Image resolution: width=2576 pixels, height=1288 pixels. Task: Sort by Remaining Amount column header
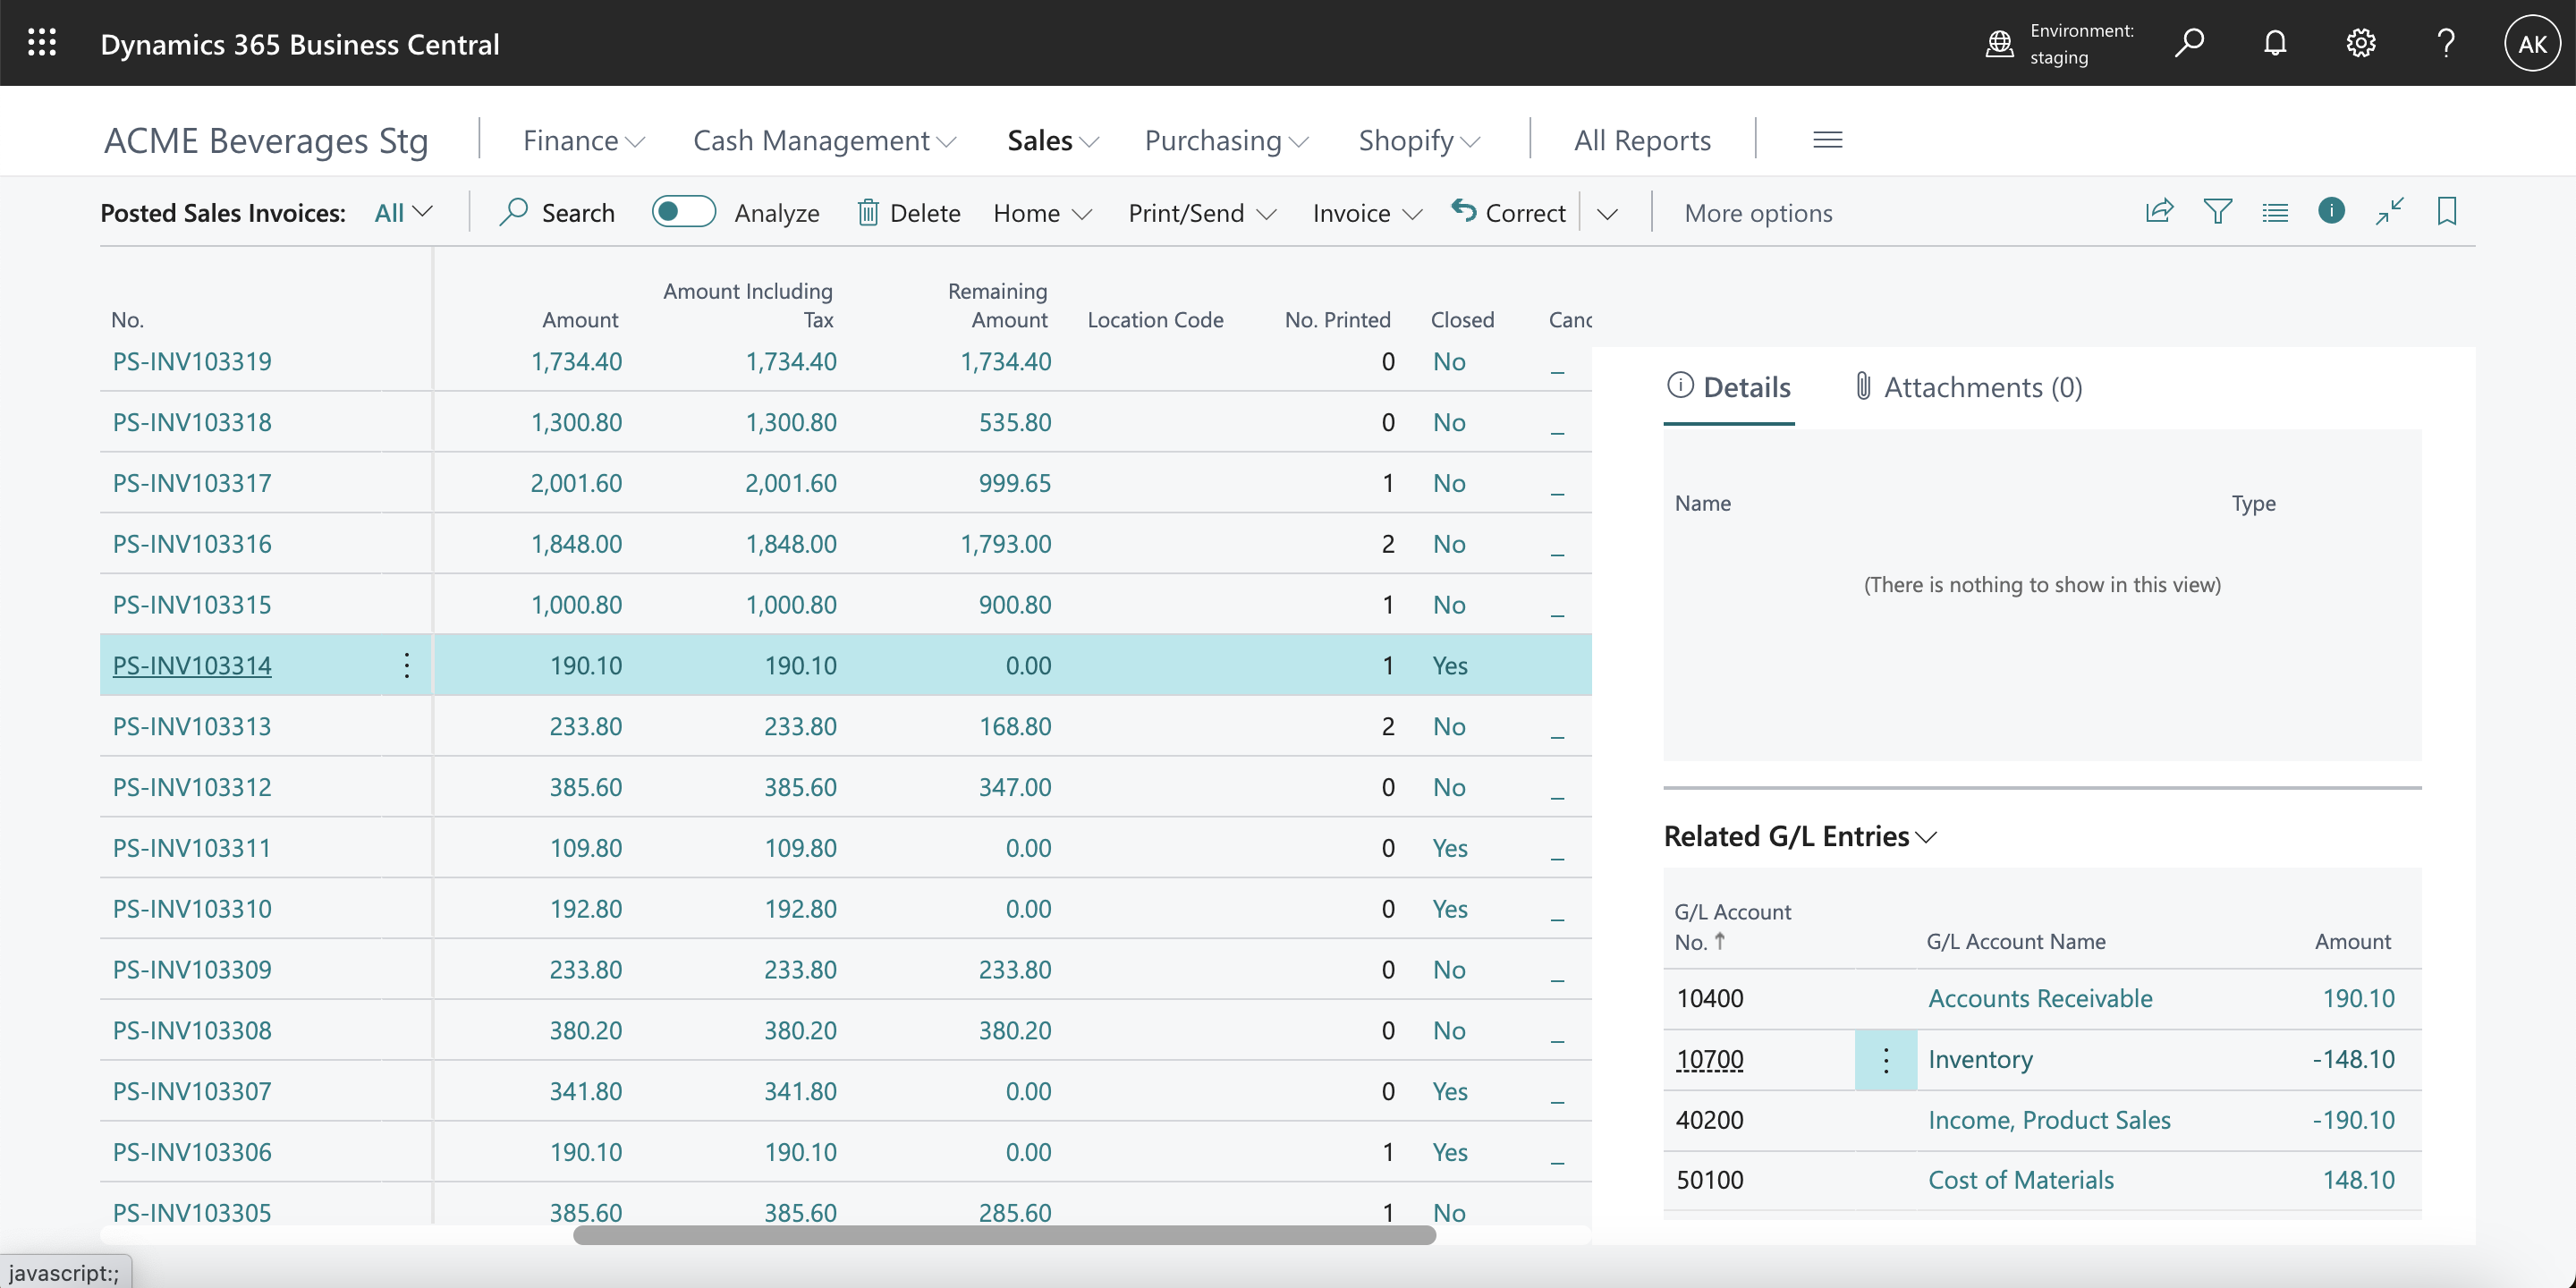point(997,305)
